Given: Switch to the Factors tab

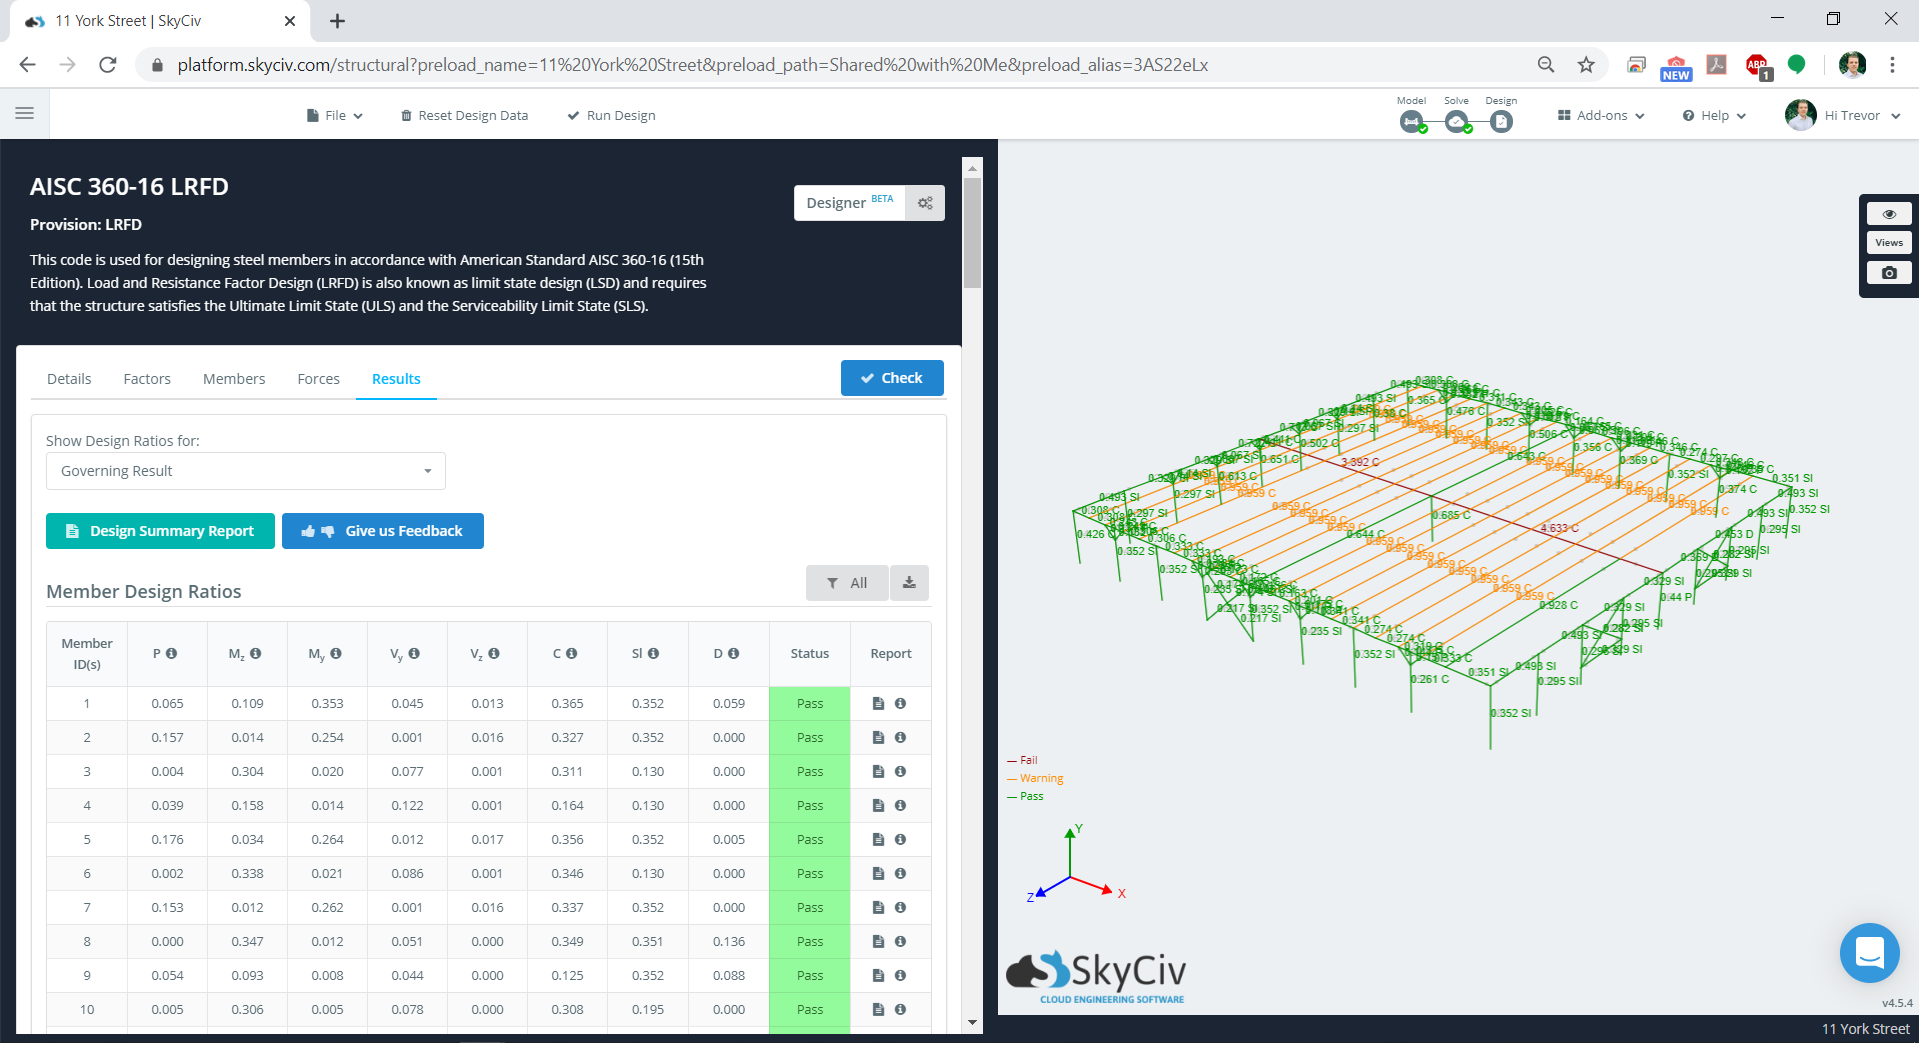Looking at the screenshot, I should click(x=147, y=379).
